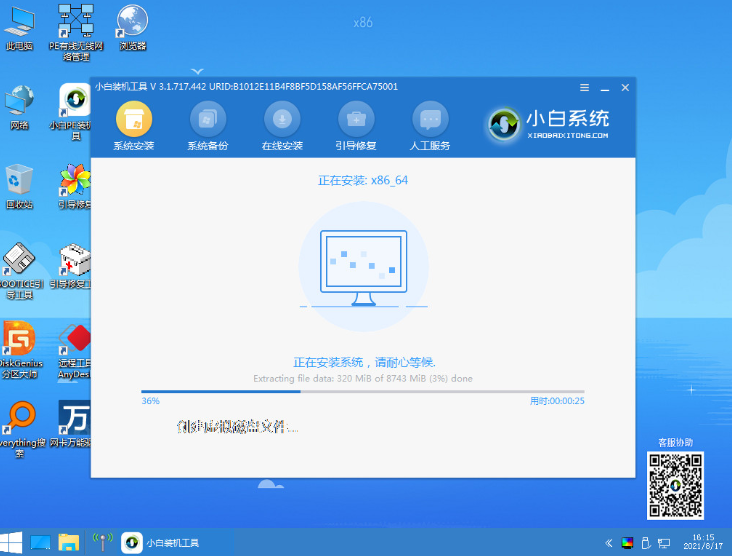732x556 pixels.
Task: Click the 36% progress label
Action: [x=150, y=401]
